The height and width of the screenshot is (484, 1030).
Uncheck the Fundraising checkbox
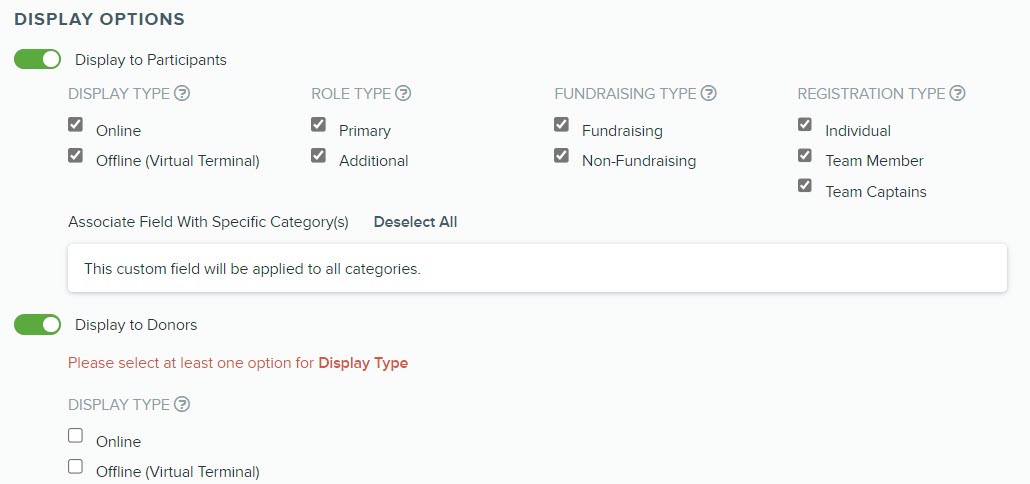pyautogui.click(x=561, y=124)
